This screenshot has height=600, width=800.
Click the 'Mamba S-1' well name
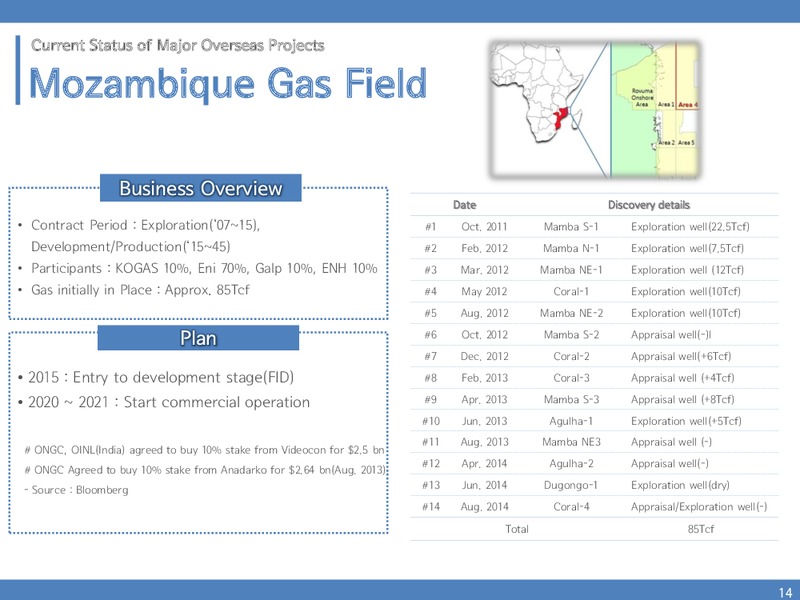pos(571,227)
